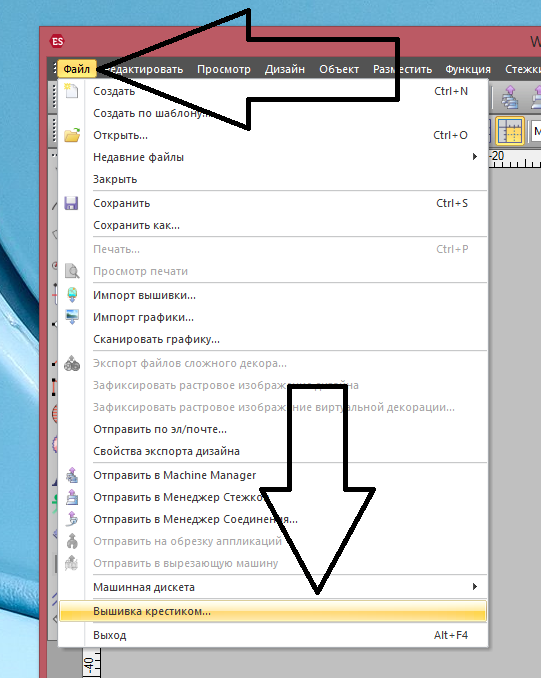Viewport: 541px width, 678px height.
Task: Open the Дизайн menu
Action: (285, 69)
